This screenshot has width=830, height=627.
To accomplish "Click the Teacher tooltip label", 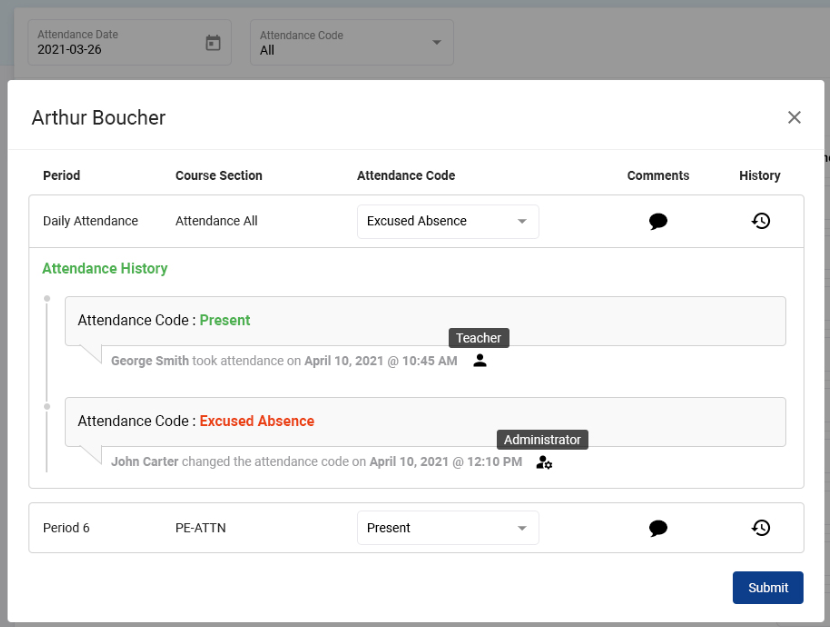I will click(x=478, y=338).
